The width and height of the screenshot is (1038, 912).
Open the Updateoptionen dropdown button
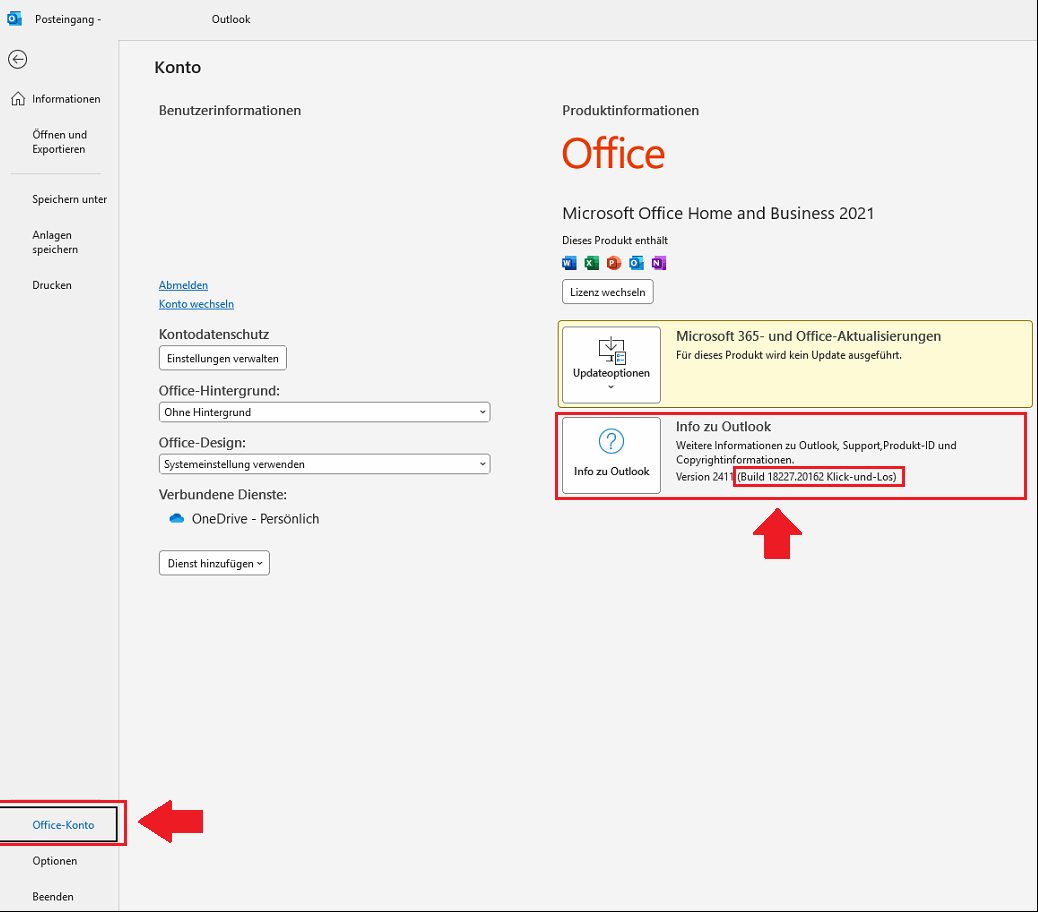[x=611, y=365]
